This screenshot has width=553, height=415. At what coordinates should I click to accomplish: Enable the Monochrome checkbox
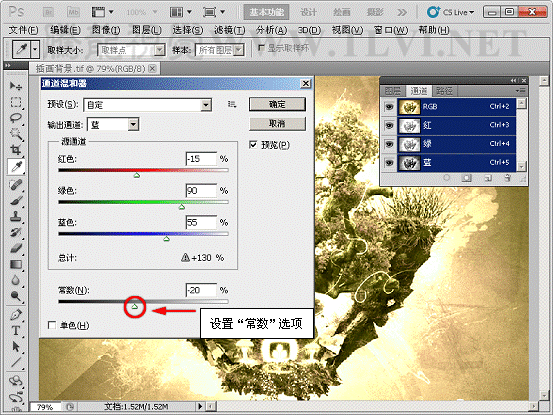(52, 325)
